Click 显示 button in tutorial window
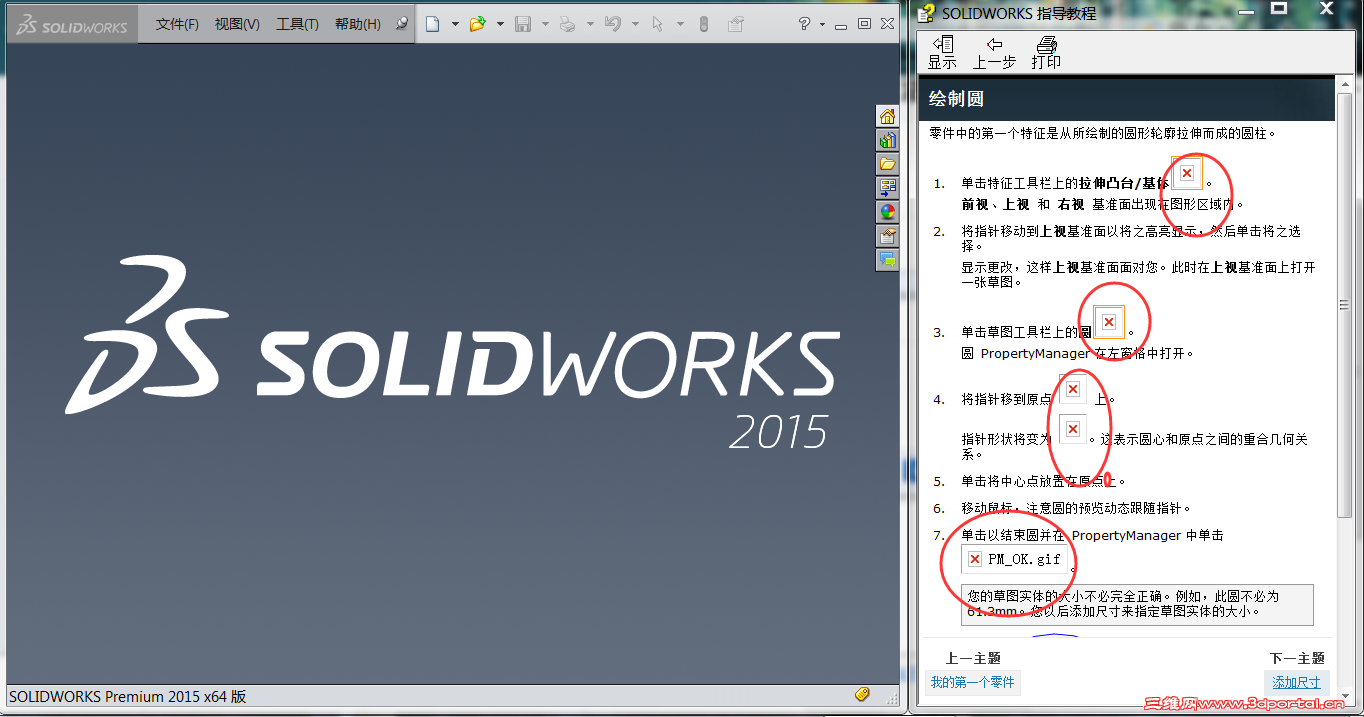The width and height of the screenshot is (1364, 717). pyautogui.click(x=942, y=52)
